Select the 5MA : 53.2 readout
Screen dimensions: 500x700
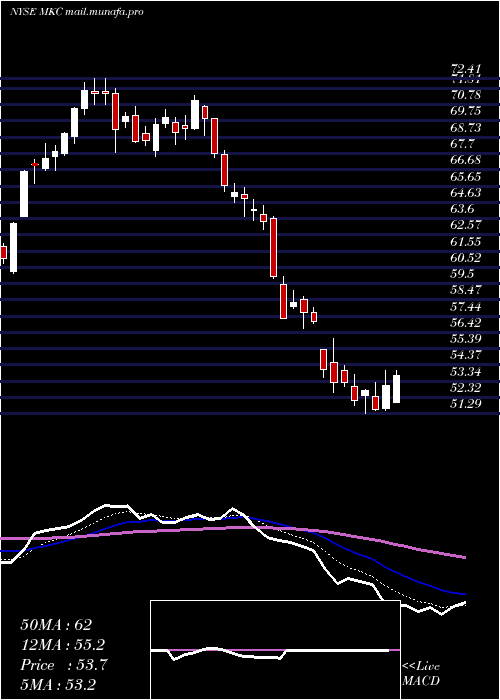click(x=58, y=685)
